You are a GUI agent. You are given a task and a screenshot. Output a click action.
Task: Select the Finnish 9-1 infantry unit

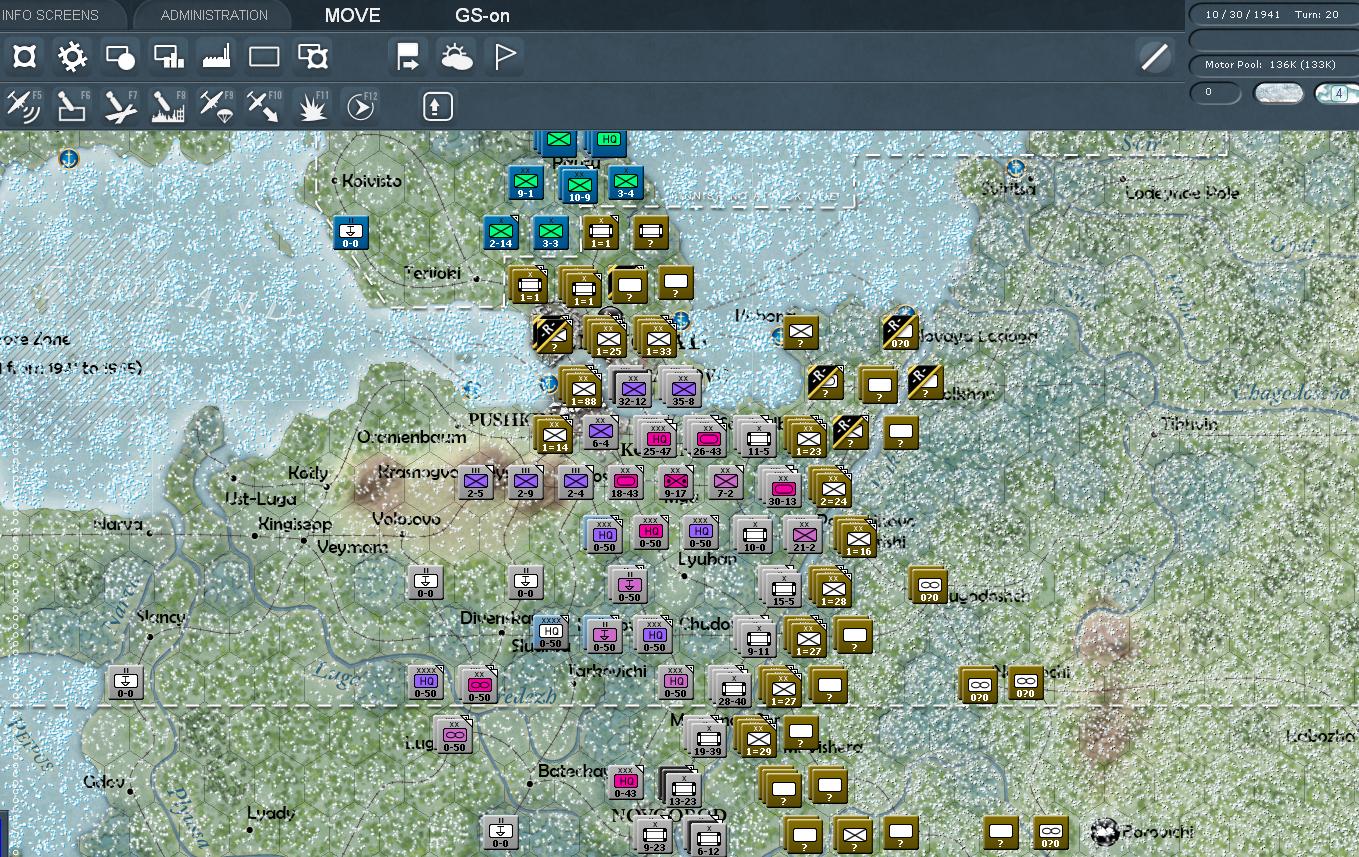(x=526, y=183)
